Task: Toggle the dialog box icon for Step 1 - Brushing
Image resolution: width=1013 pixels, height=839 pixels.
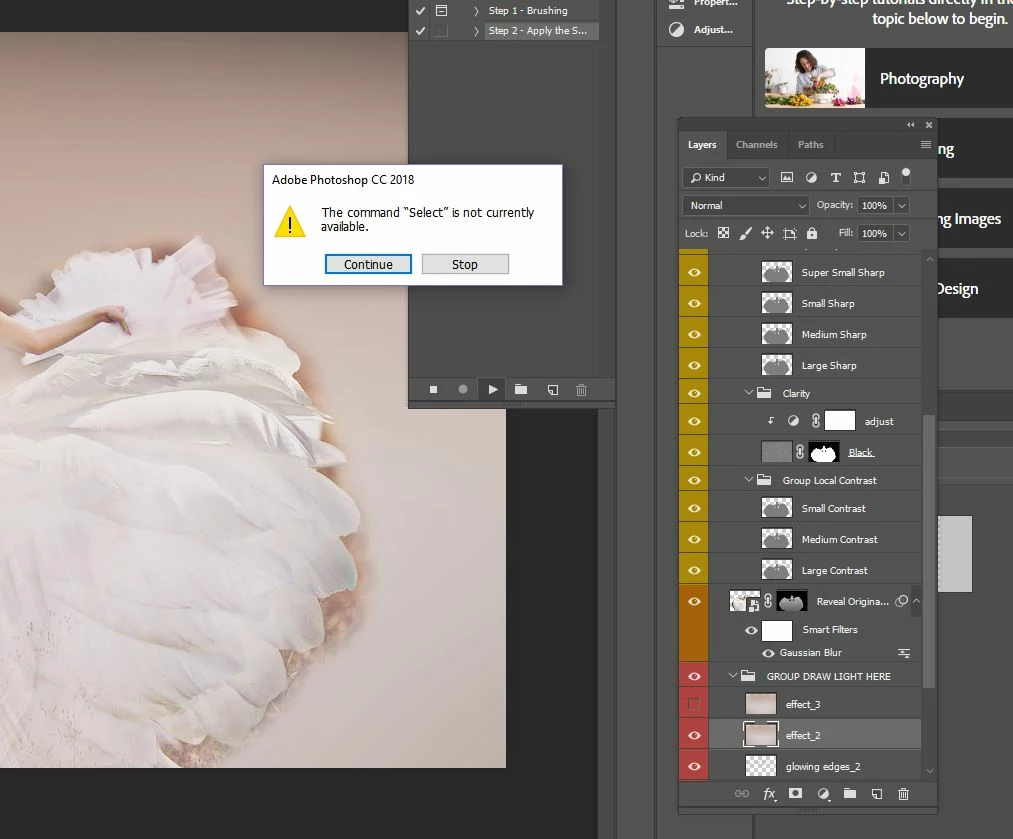Action: tap(441, 11)
